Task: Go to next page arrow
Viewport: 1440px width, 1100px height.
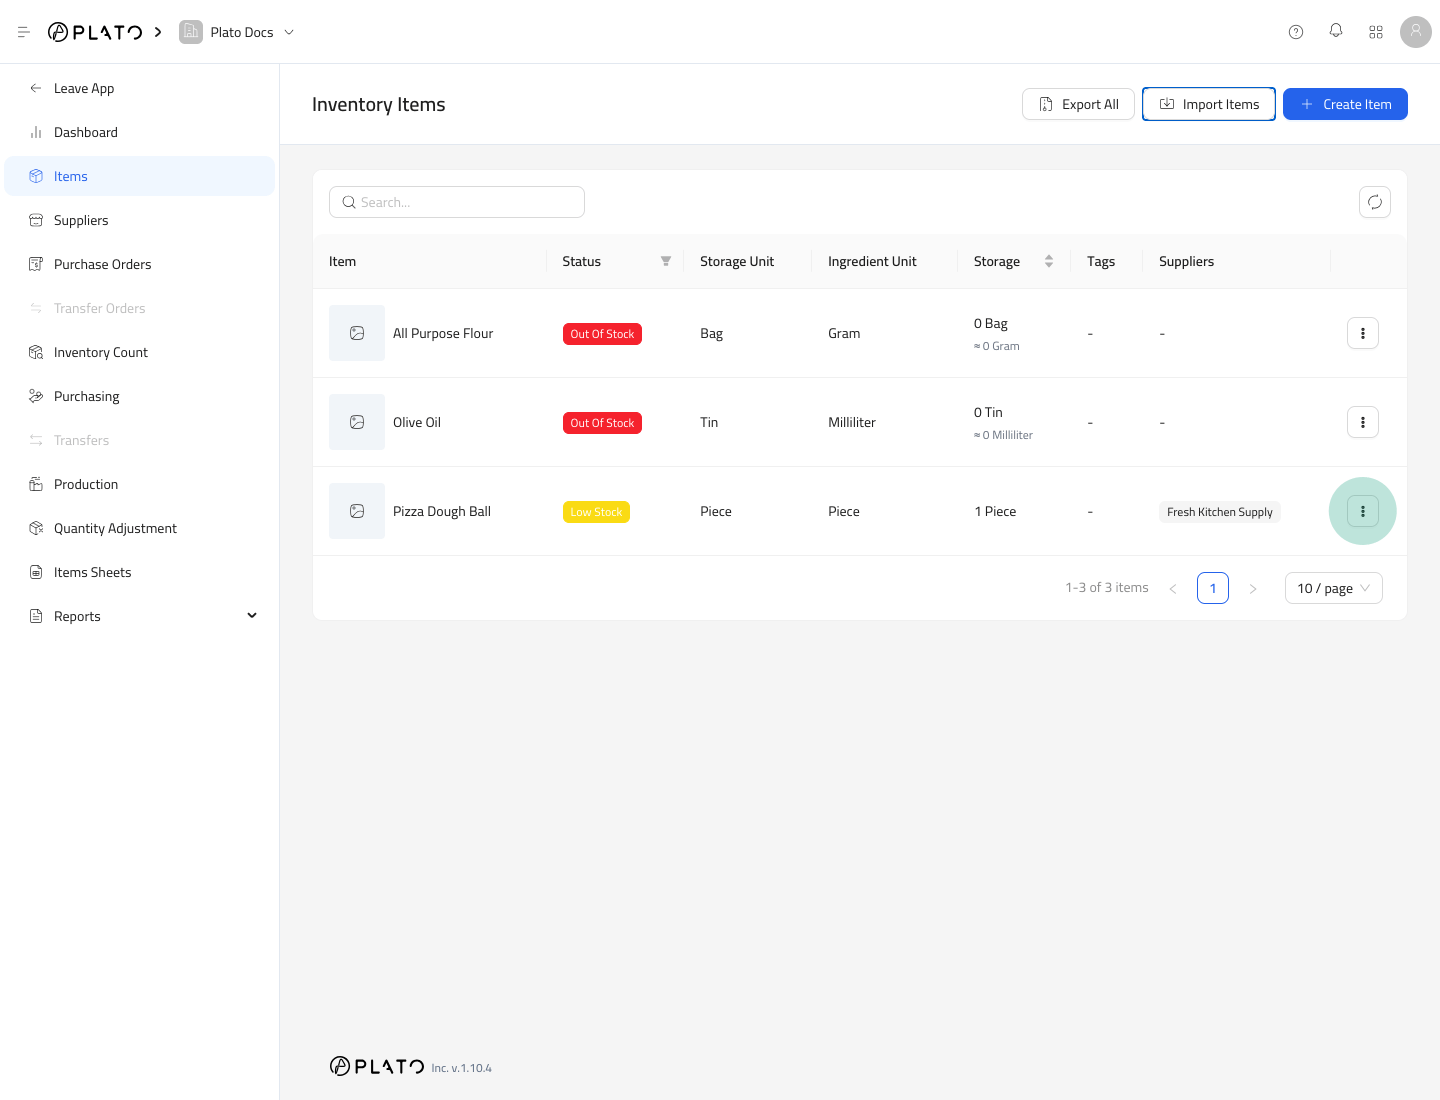Action: 1253,588
